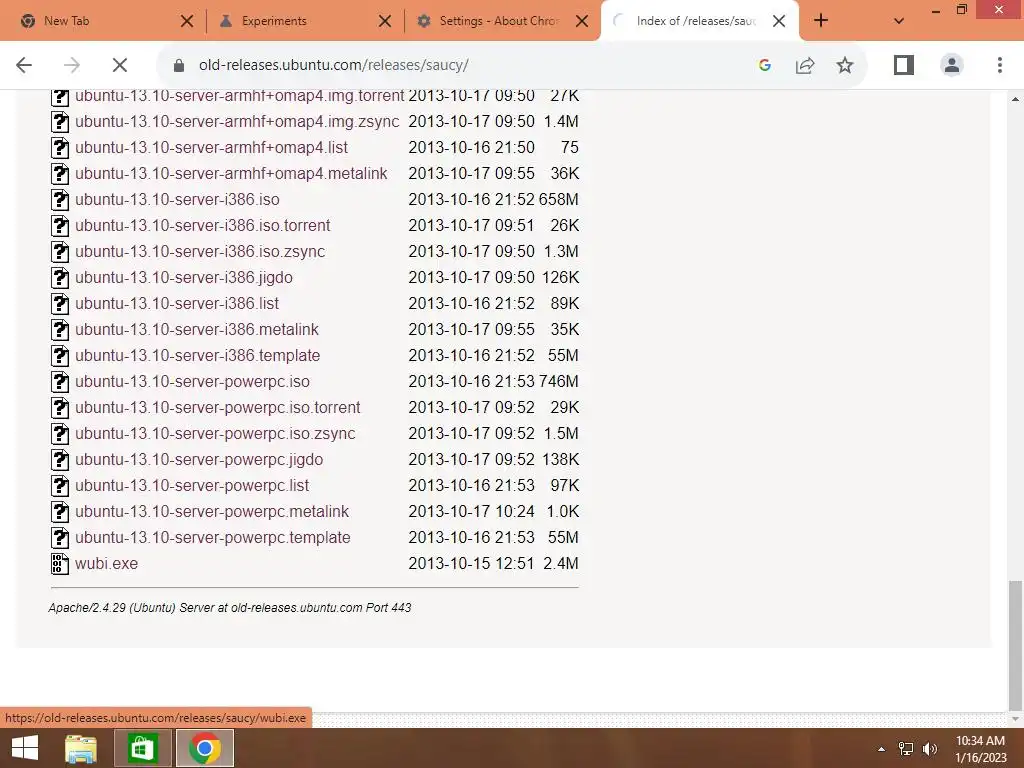Open ubuntu-13.10-server-armhf+omap4.list link
The height and width of the screenshot is (768, 1024).
click(x=211, y=148)
